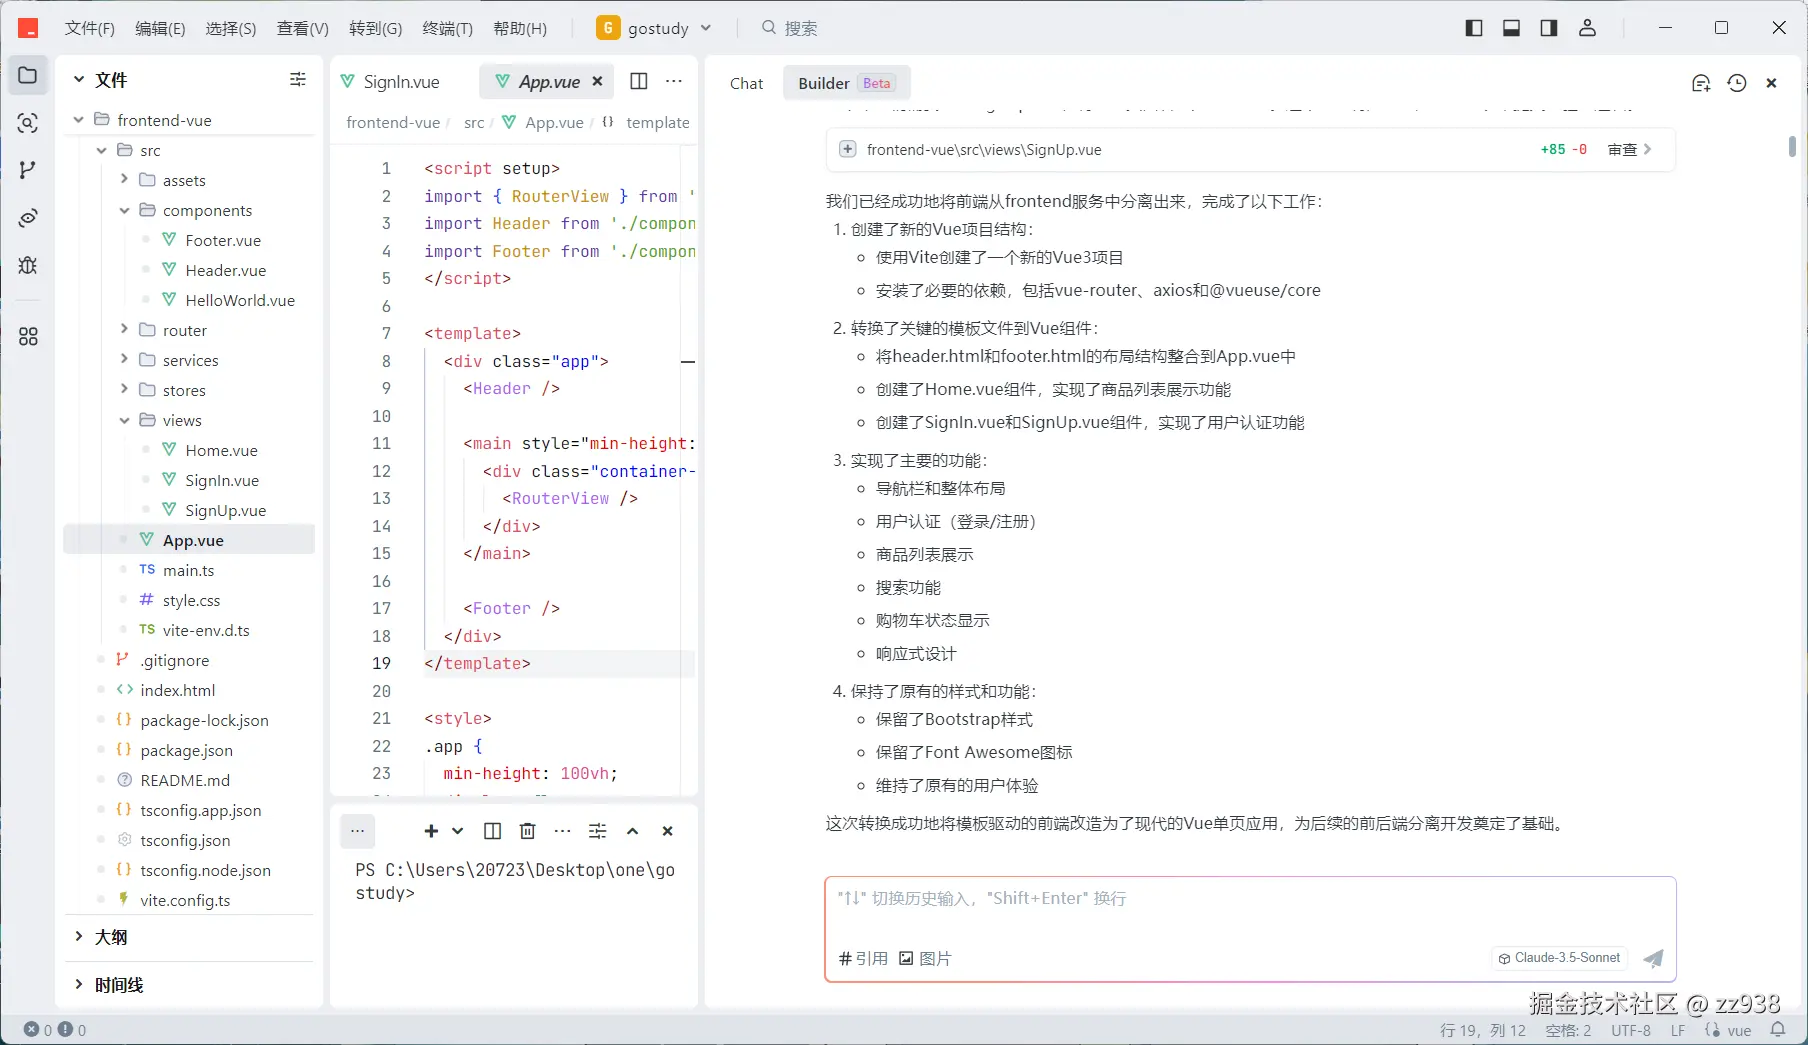The width and height of the screenshot is (1808, 1045).
Task: Open the Source Control view
Action: click(28, 170)
